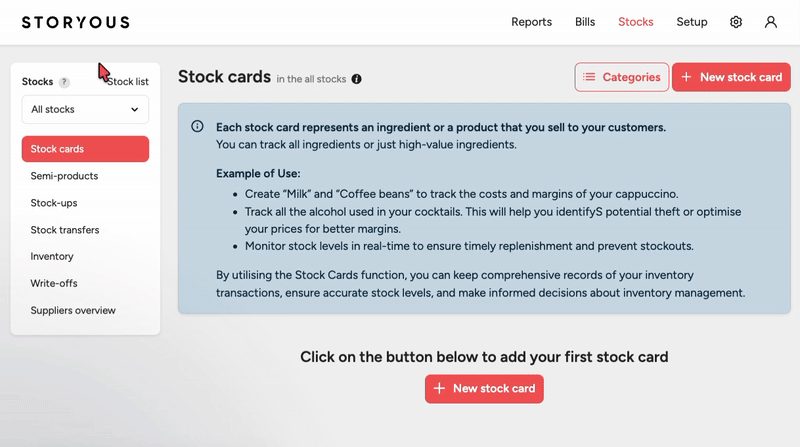800x447 pixels.
Task: Open the Reports menu
Action: point(531,22)
